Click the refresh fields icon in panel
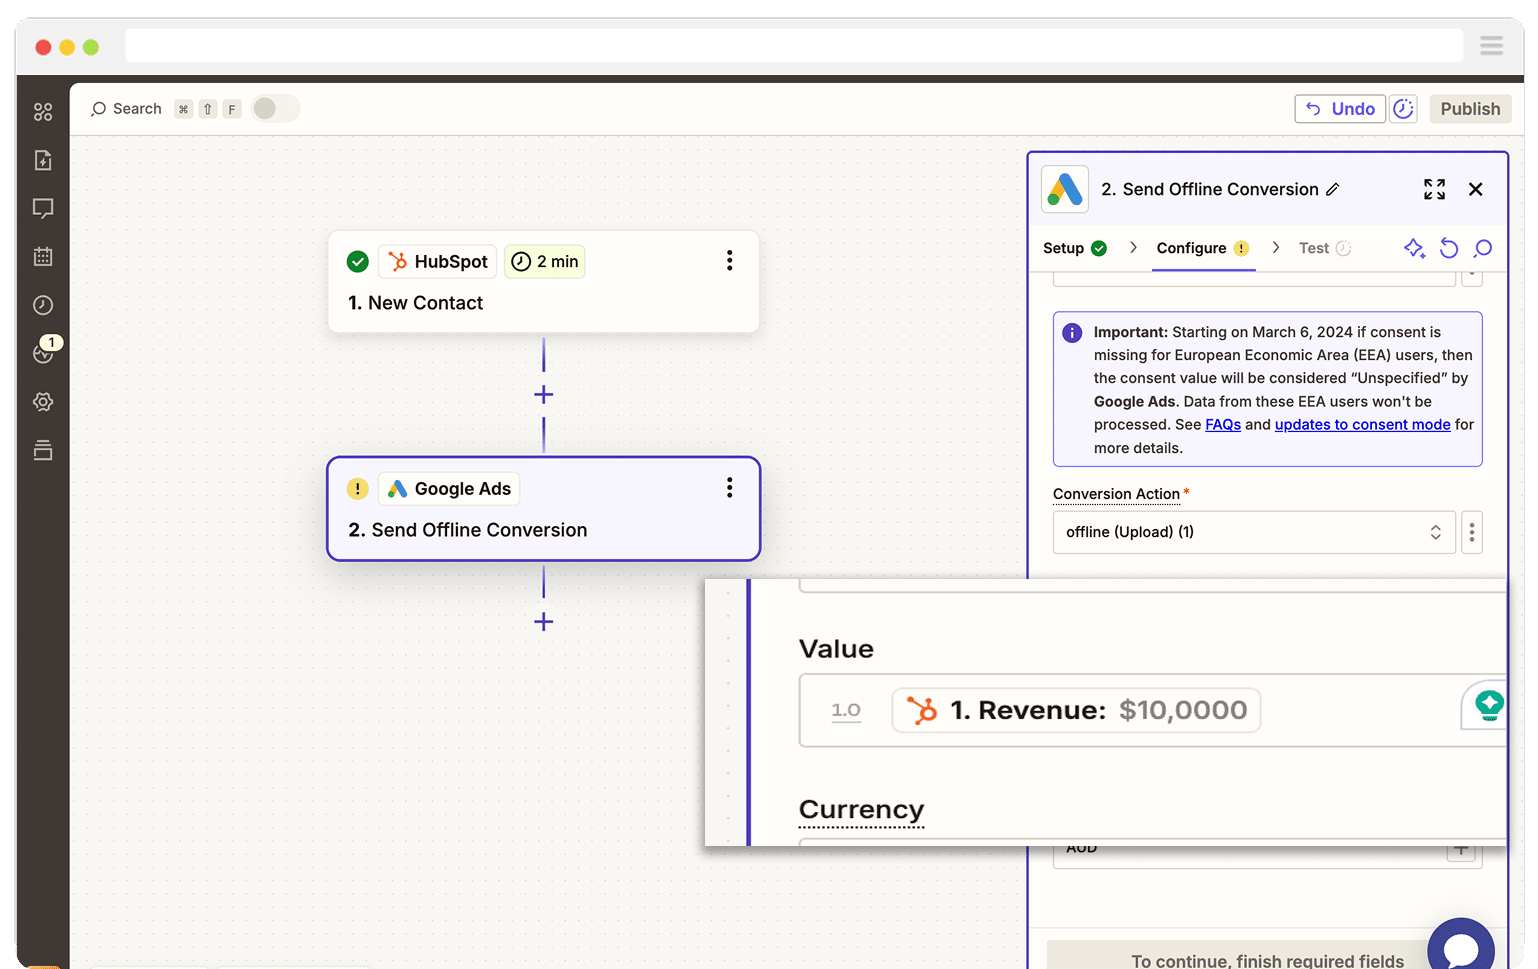Image resolution: width=1538 pixels, height=969 pixels. pos(1449,248)
